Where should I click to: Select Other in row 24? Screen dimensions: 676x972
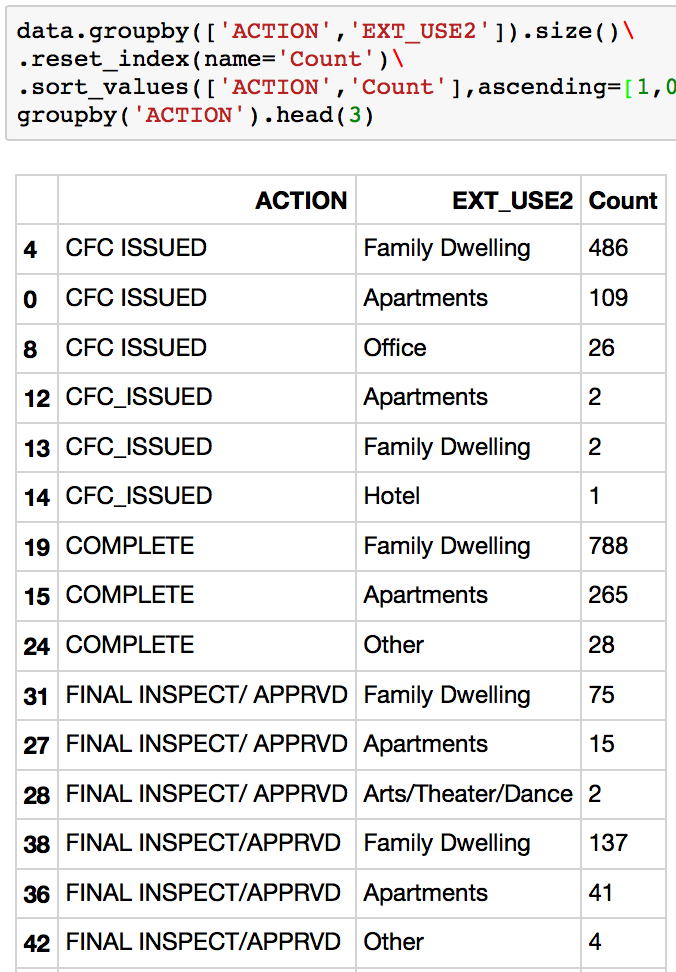[x=393, y=645]
